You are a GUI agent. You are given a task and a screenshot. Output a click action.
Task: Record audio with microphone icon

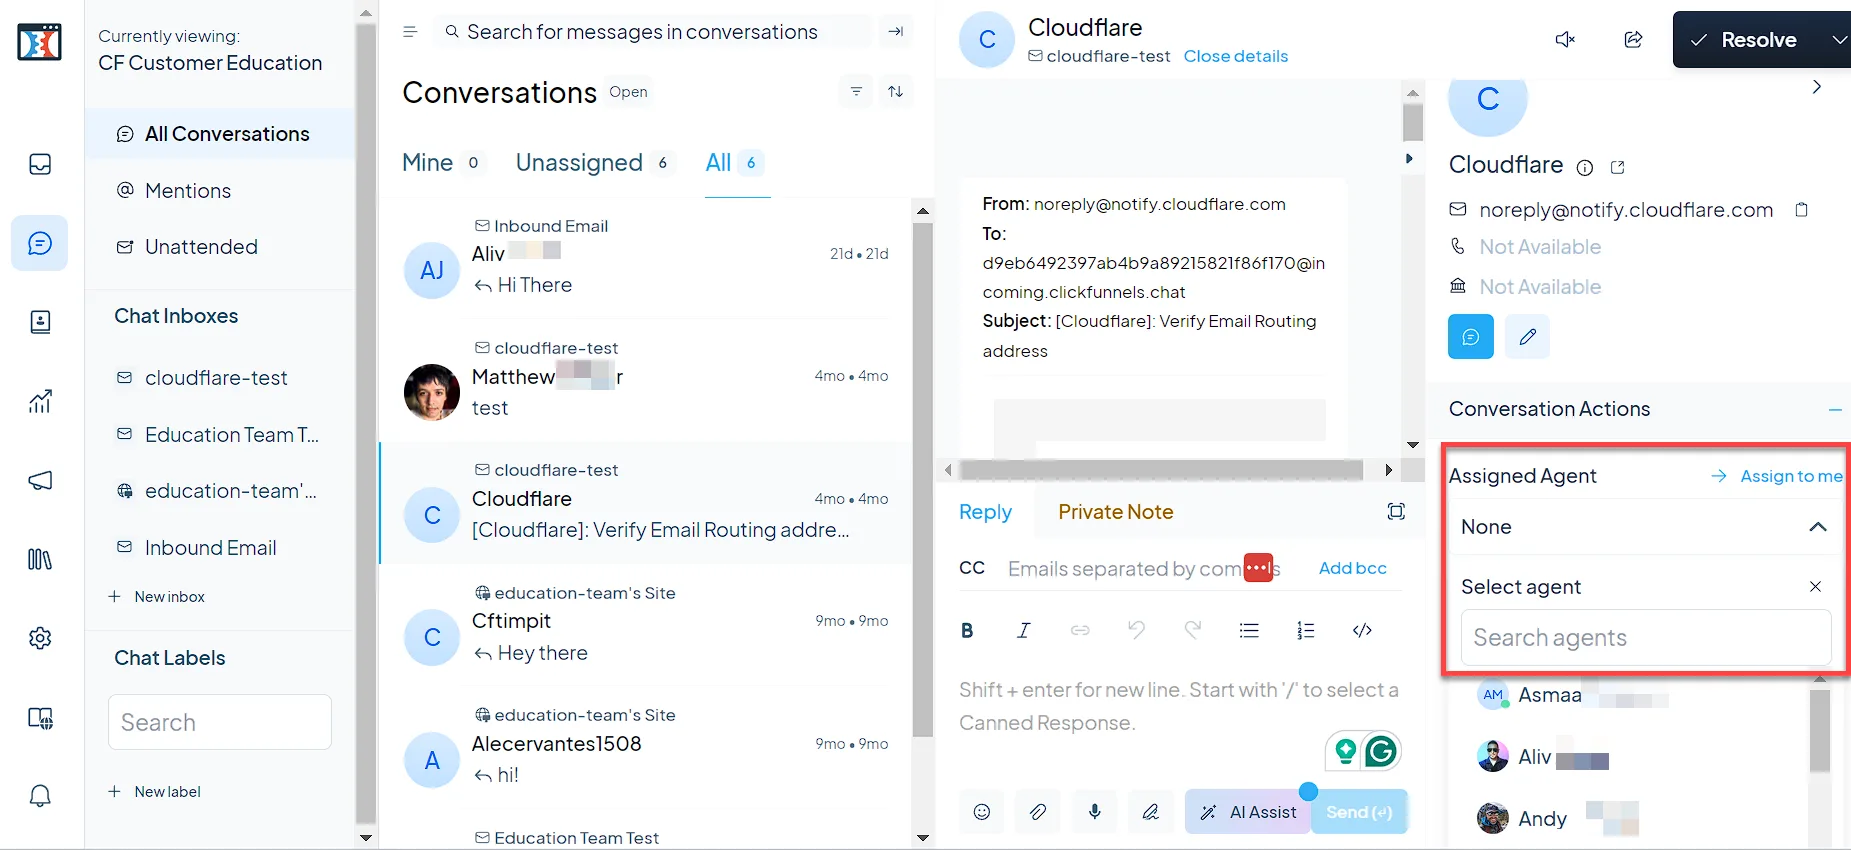coord(1095,812)
